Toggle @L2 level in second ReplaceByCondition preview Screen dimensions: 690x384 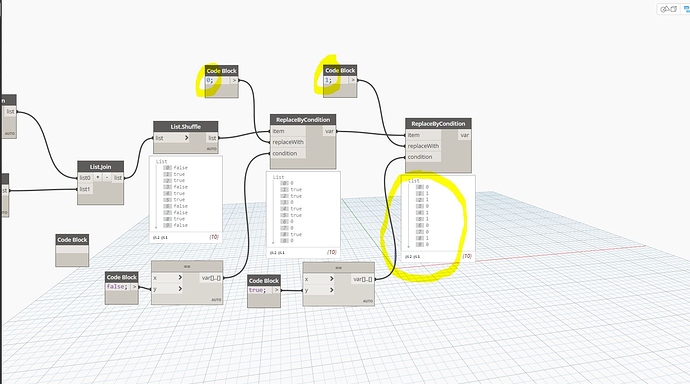(409, 256)
